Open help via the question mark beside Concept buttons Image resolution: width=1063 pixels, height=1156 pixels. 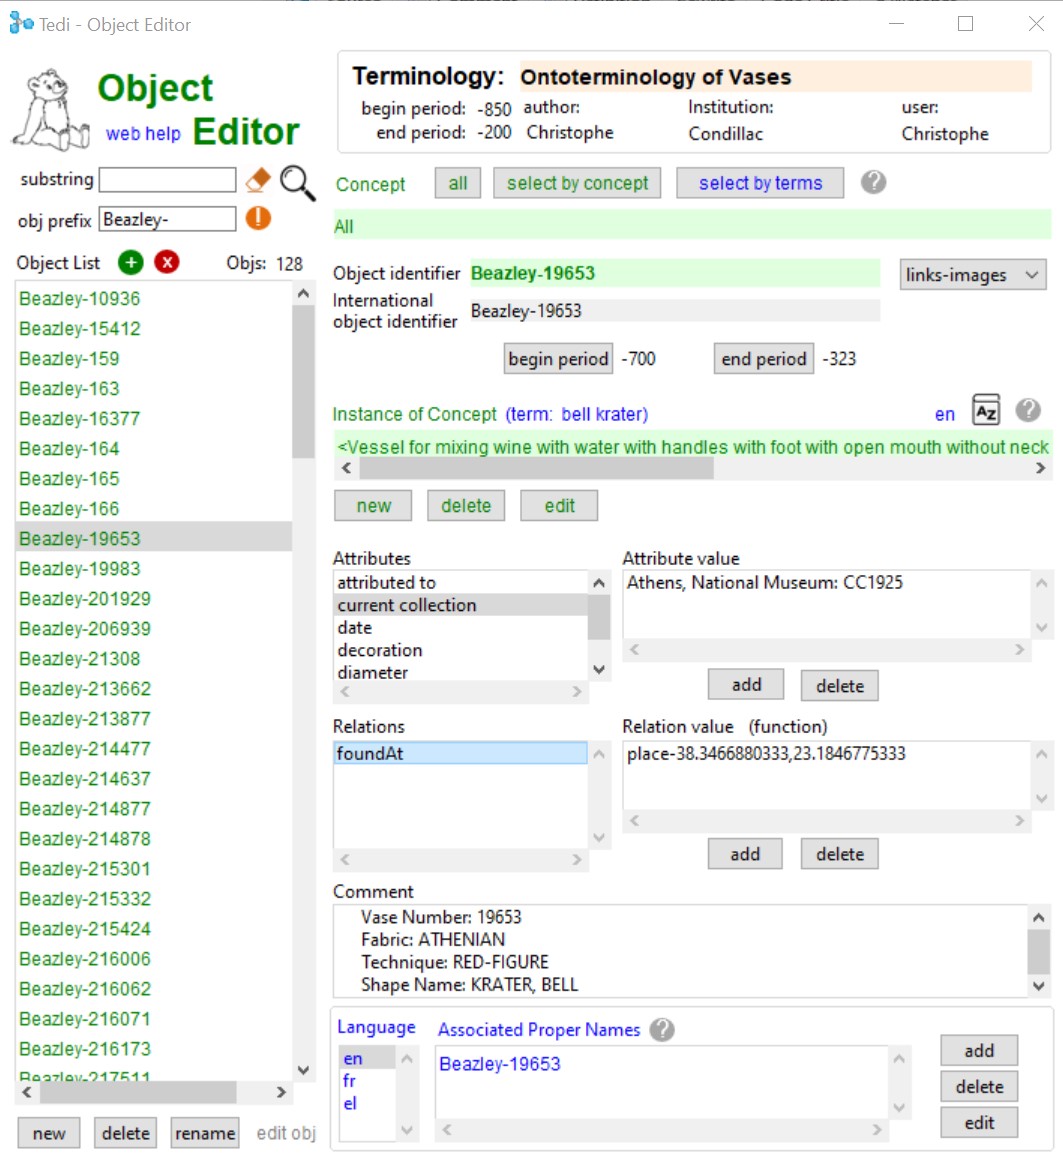[872, 182]
